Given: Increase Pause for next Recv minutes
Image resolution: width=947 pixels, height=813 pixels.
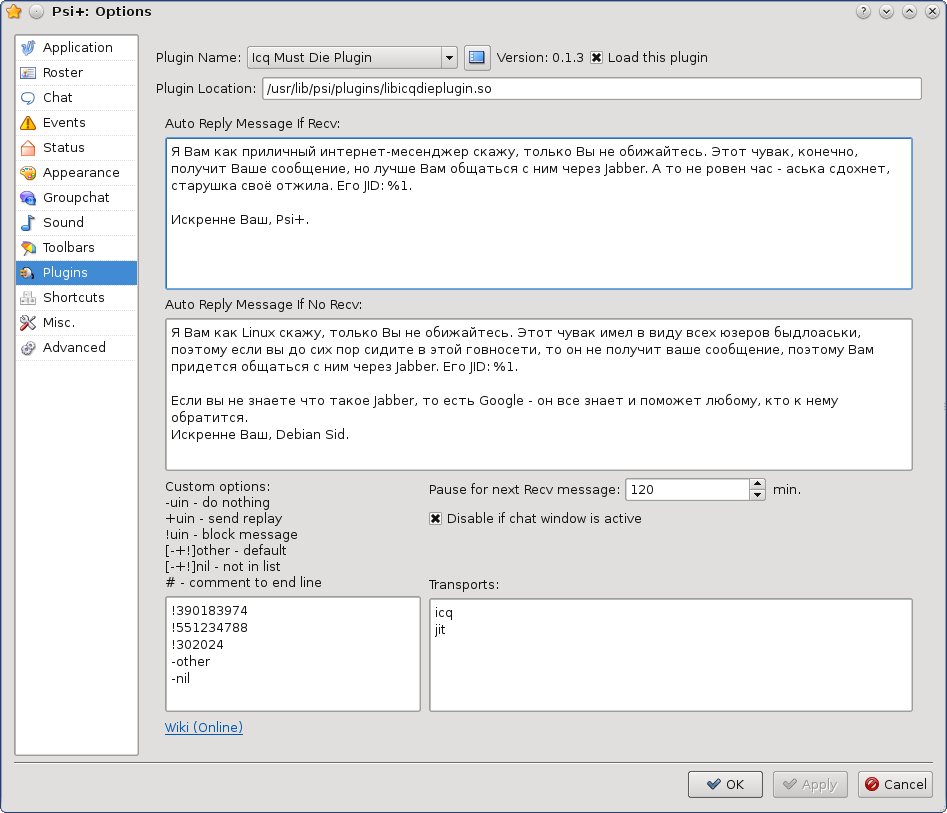Looking at the screenshot, I should point(757,484).
